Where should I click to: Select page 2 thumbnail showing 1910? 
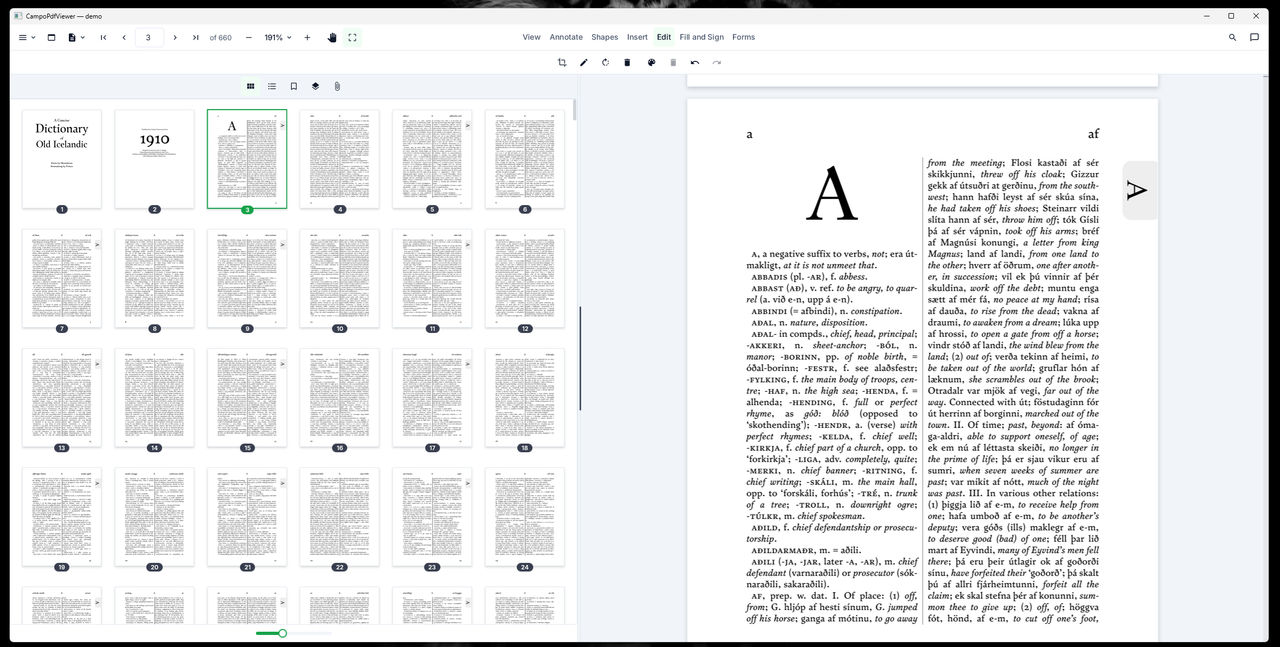pos(154,159)
